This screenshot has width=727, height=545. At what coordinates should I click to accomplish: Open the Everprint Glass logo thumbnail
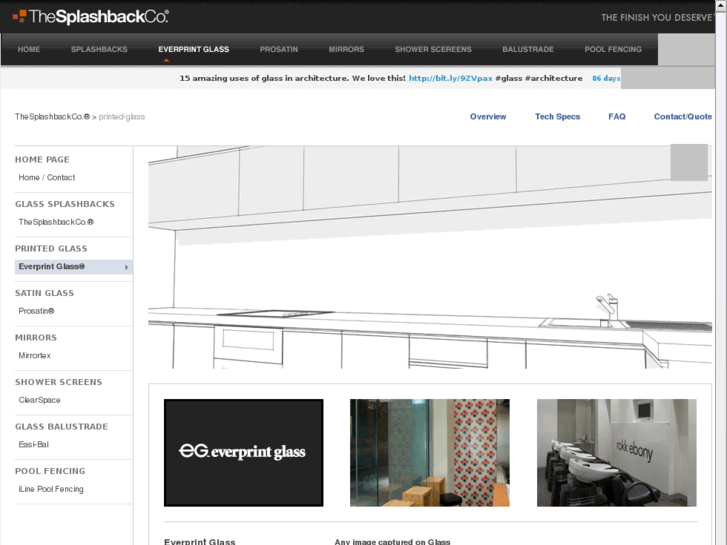[x=243, y=453]
